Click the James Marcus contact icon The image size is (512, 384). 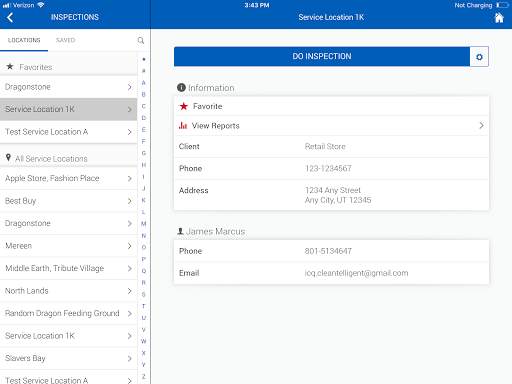click(x=180, y=231)
